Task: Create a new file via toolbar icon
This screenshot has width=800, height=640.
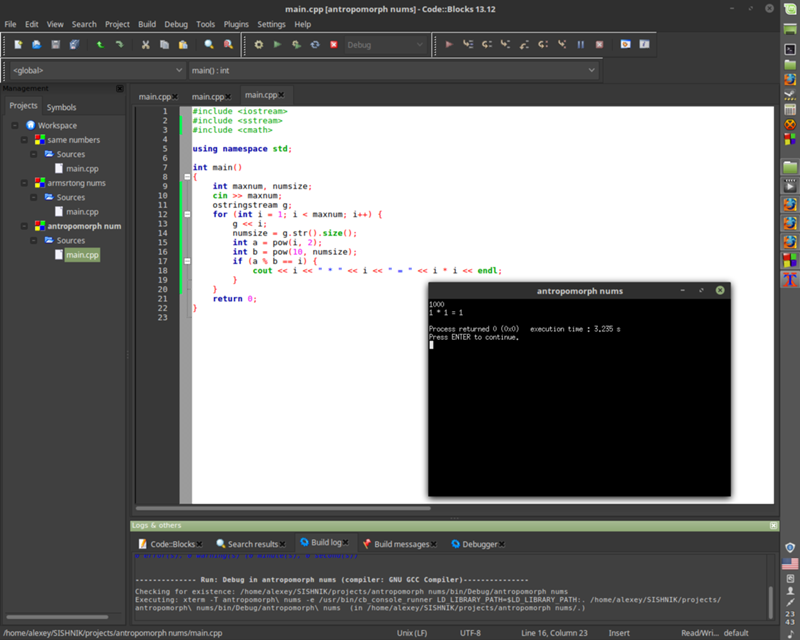Action: pyautogui.click(x=18, y=45)
